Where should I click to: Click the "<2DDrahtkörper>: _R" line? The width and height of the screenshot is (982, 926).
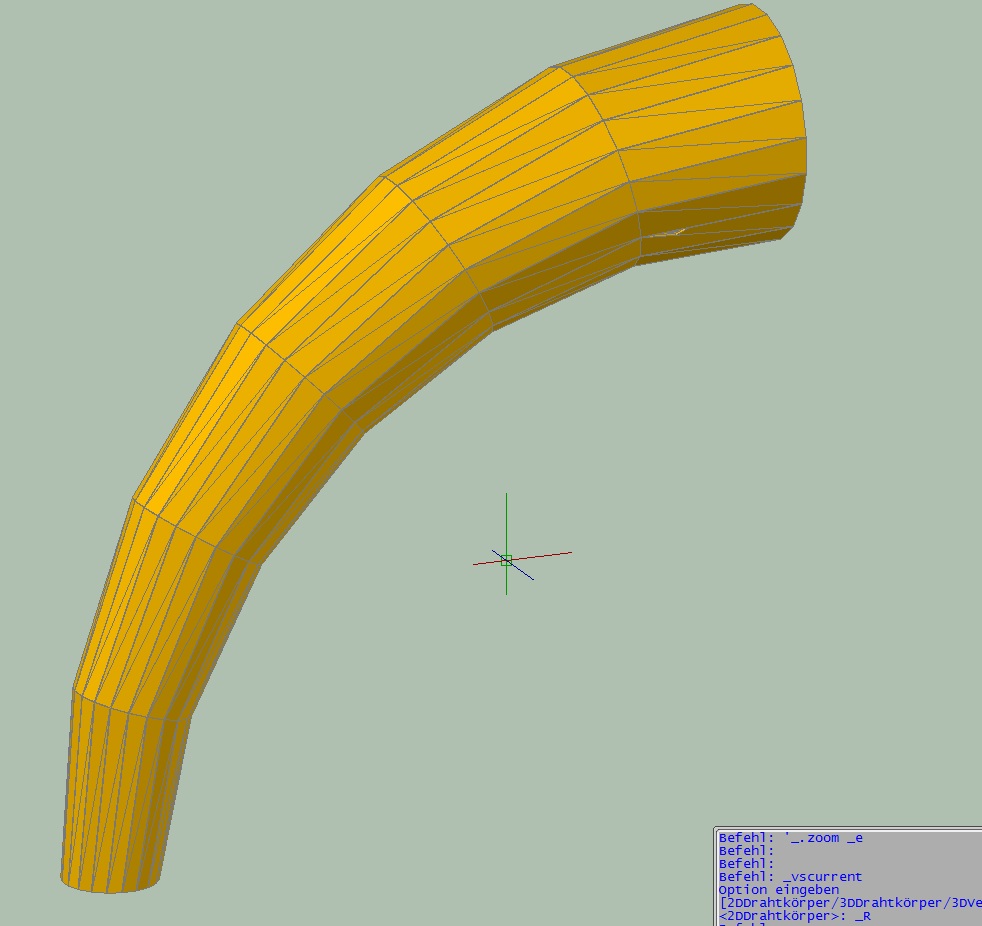point(795,916)
